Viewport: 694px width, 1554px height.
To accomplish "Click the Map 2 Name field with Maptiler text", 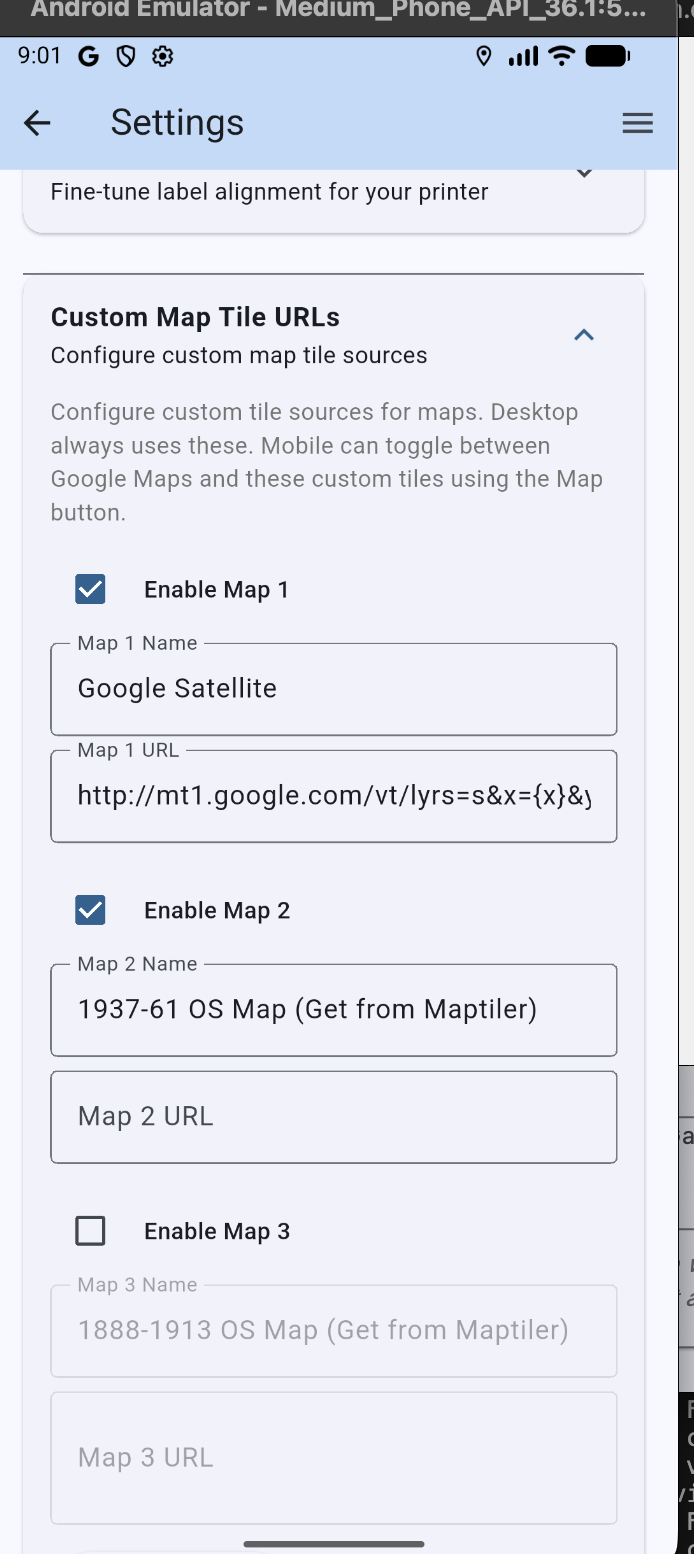I will tap(334, 1009).
